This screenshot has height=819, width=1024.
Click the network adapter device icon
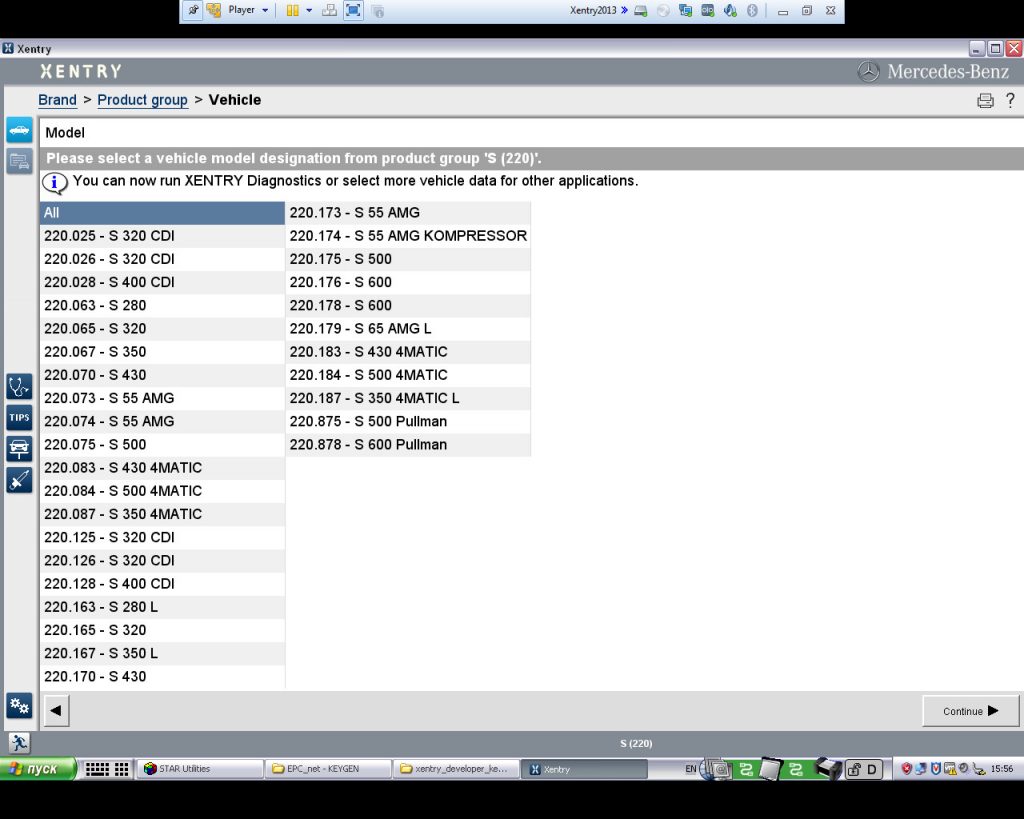click(x=685, y=10)
